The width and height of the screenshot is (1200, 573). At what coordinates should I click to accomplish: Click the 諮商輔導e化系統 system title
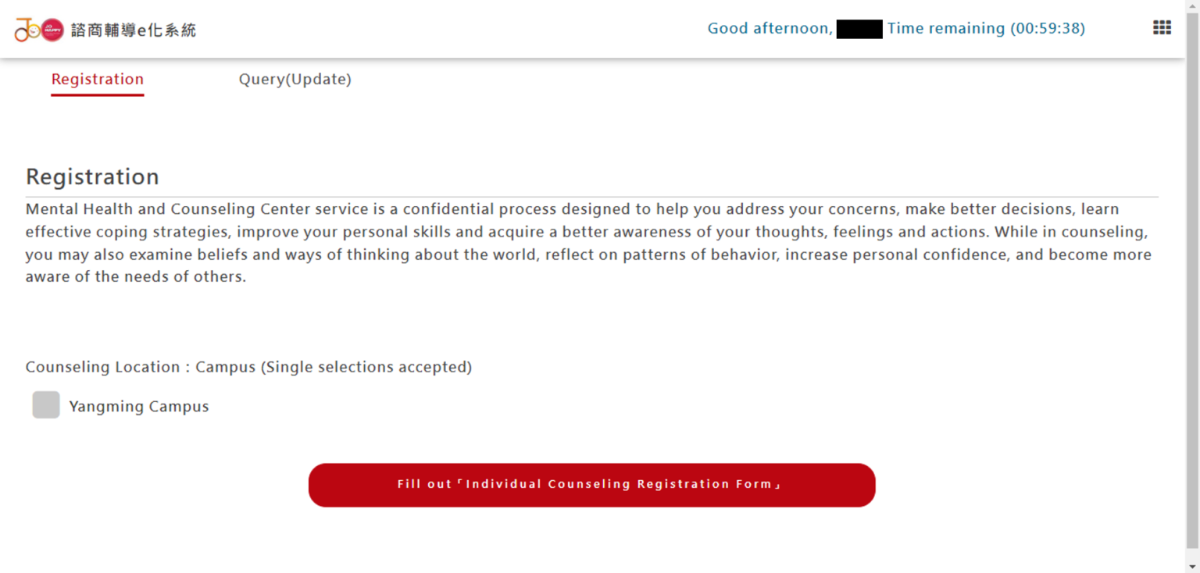pos(134,30)
